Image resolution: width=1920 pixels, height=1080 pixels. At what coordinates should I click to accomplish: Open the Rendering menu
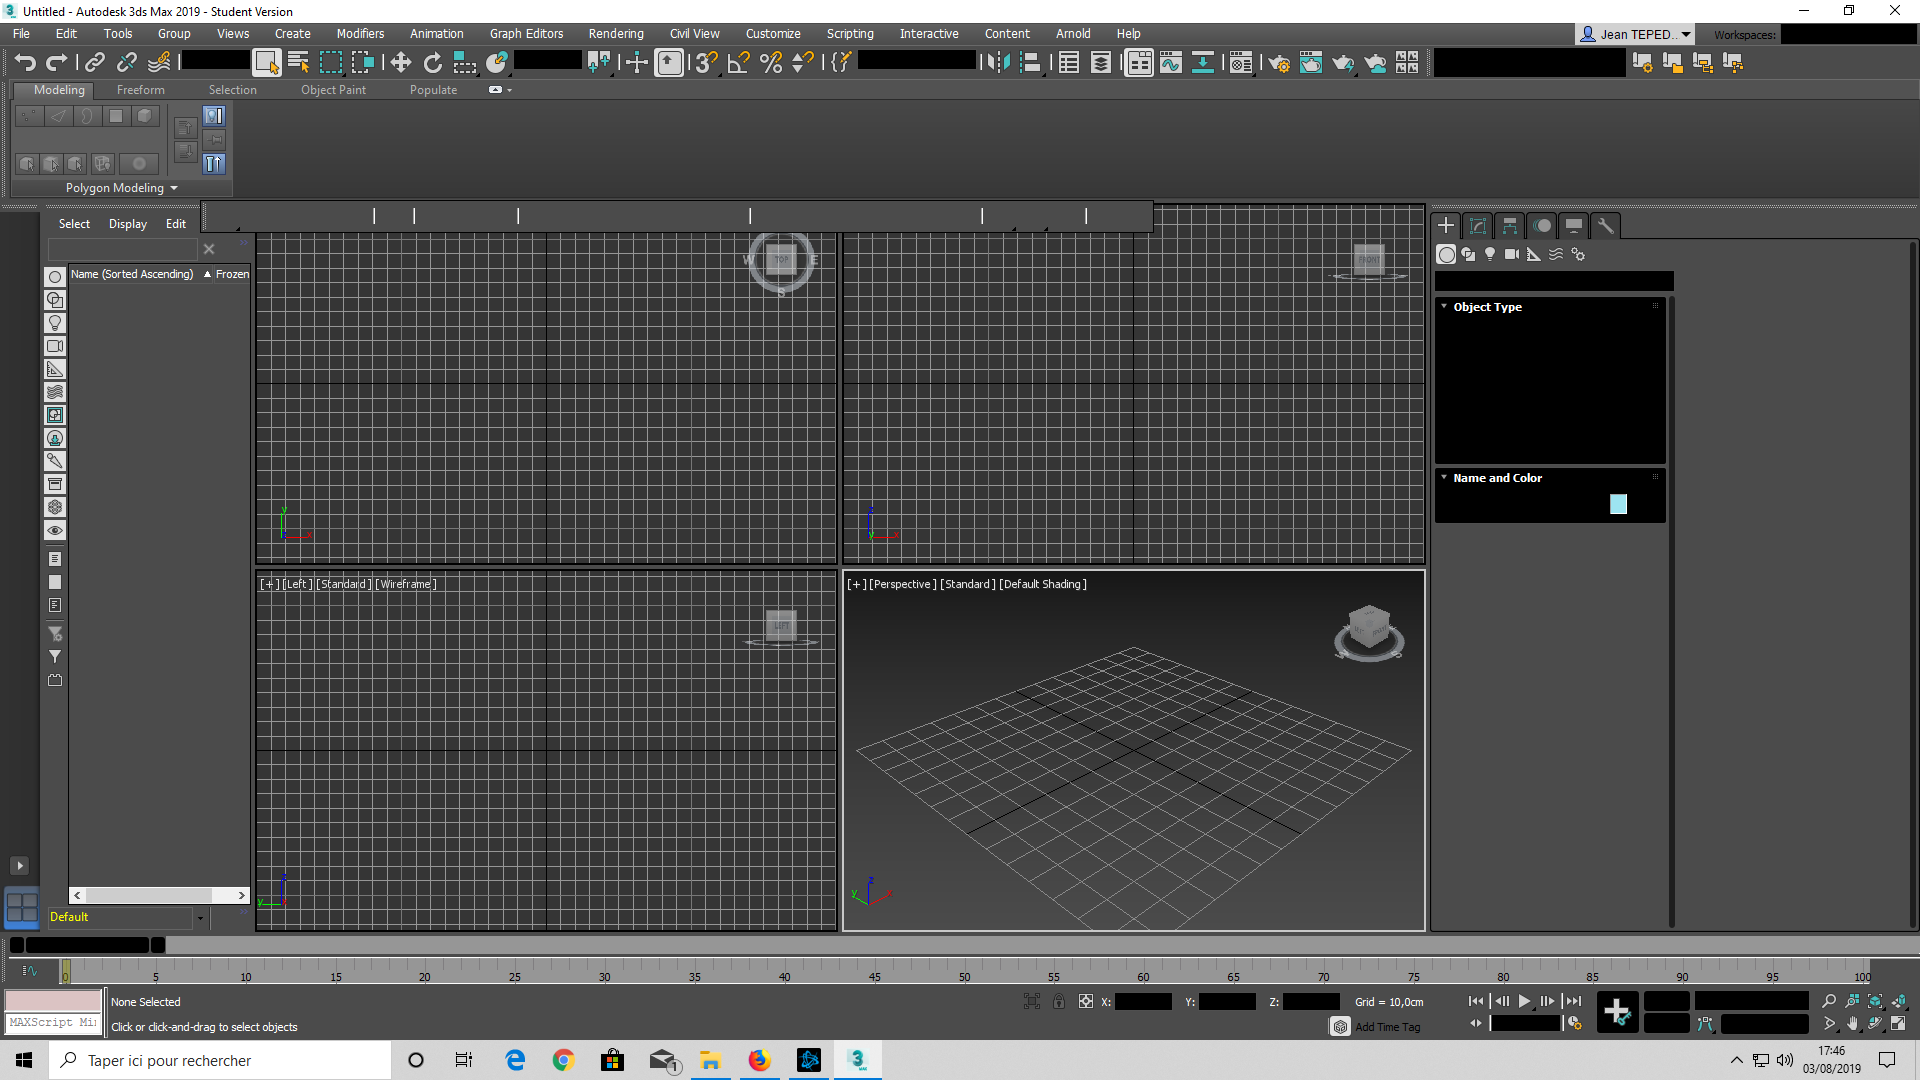(616, 34)
